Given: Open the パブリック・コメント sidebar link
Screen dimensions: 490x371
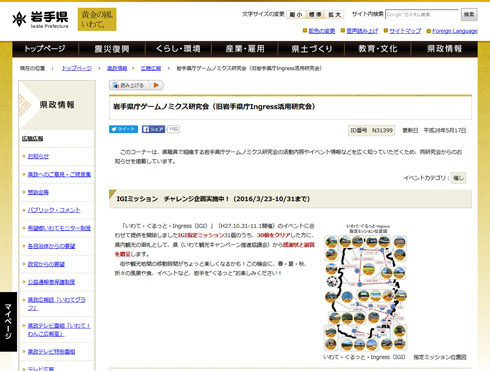Looking at the screenshot, I should tap(54, 210).
